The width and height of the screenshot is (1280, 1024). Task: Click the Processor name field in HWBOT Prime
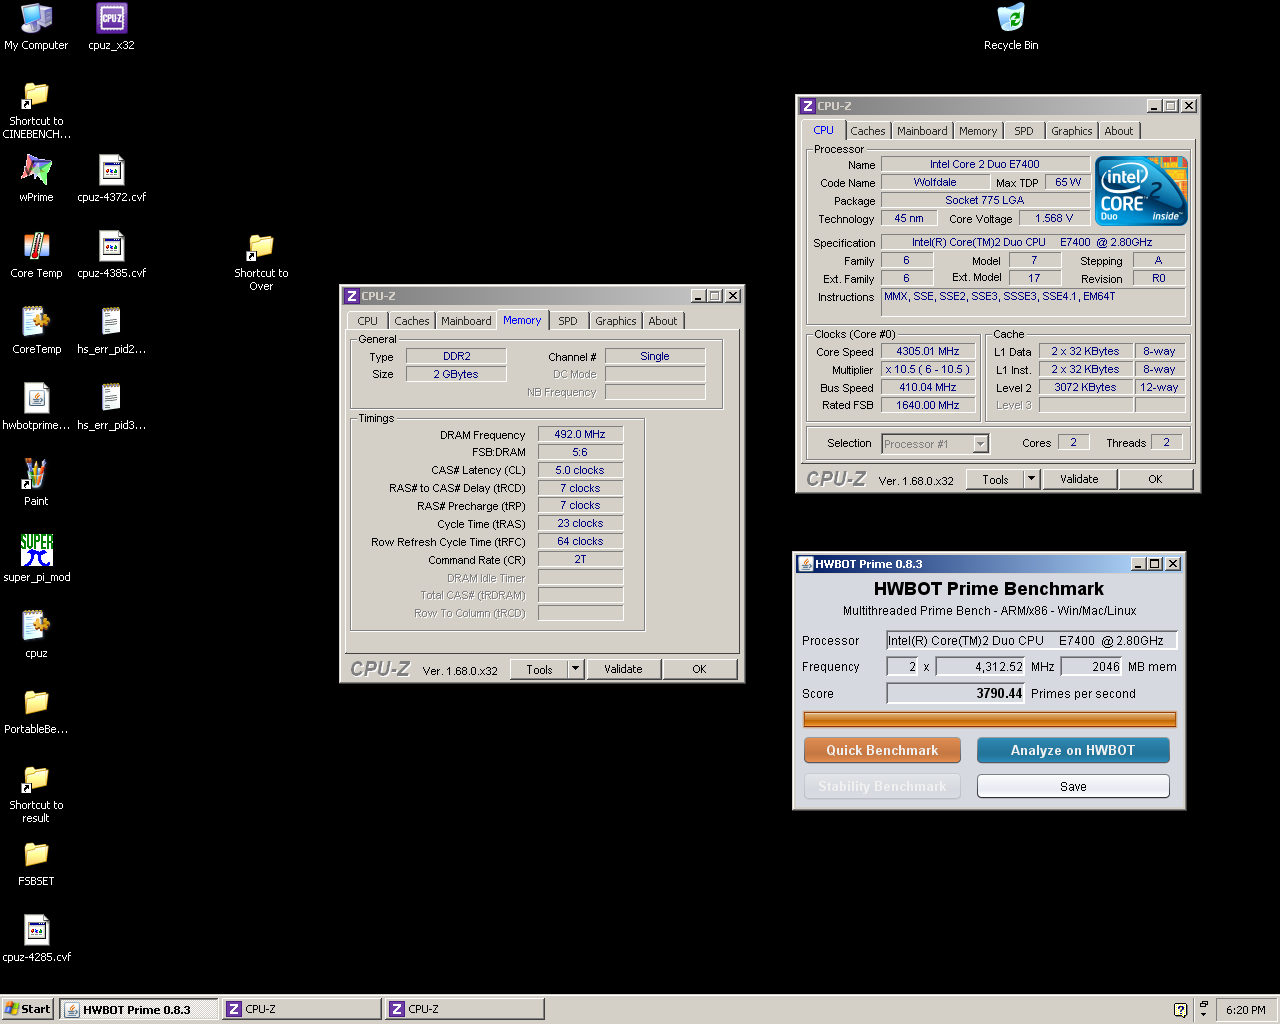pyautogui.click(x=1032, y=640)
